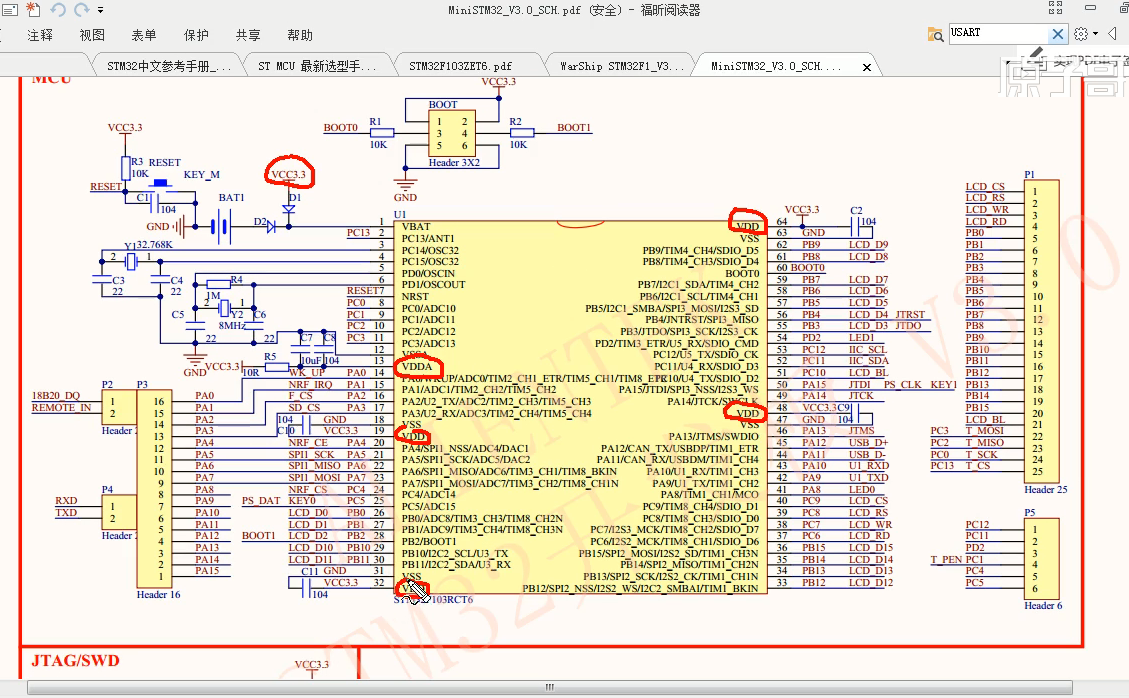Click the 'SPI1_MOSI' net label
The width and height of the screenshot is (1129, 698).
[315, 478]
